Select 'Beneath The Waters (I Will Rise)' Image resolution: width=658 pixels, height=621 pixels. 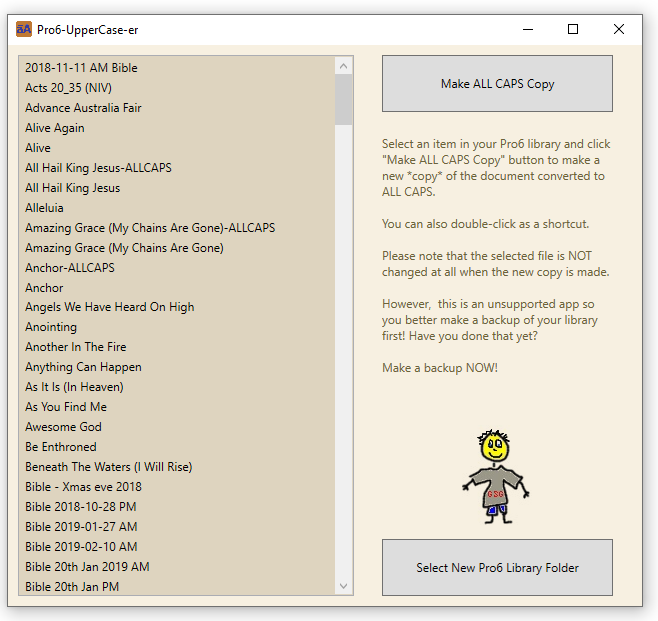pos(177,467)
